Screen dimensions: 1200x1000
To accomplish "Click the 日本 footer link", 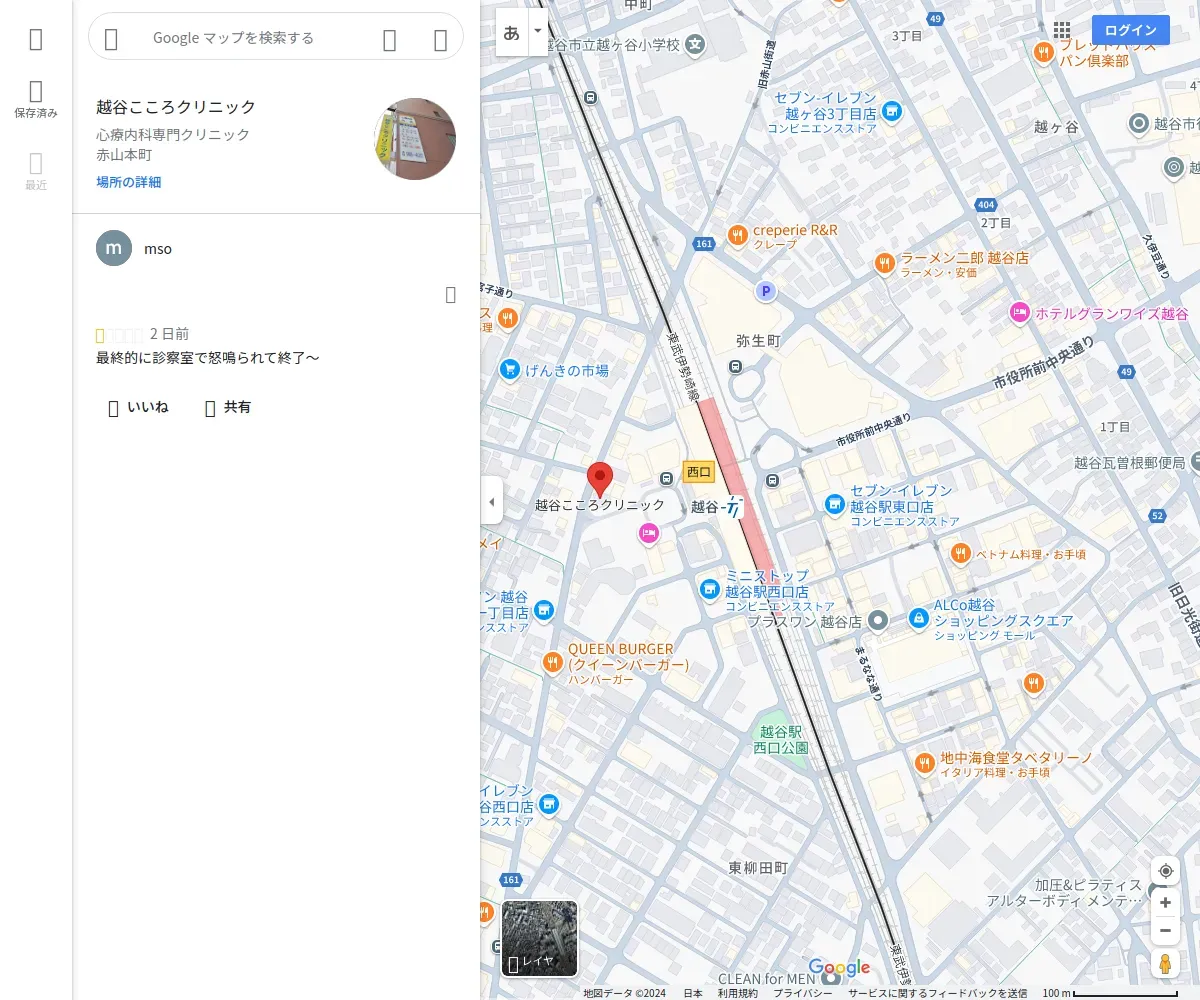I will (x=693, y=993).
